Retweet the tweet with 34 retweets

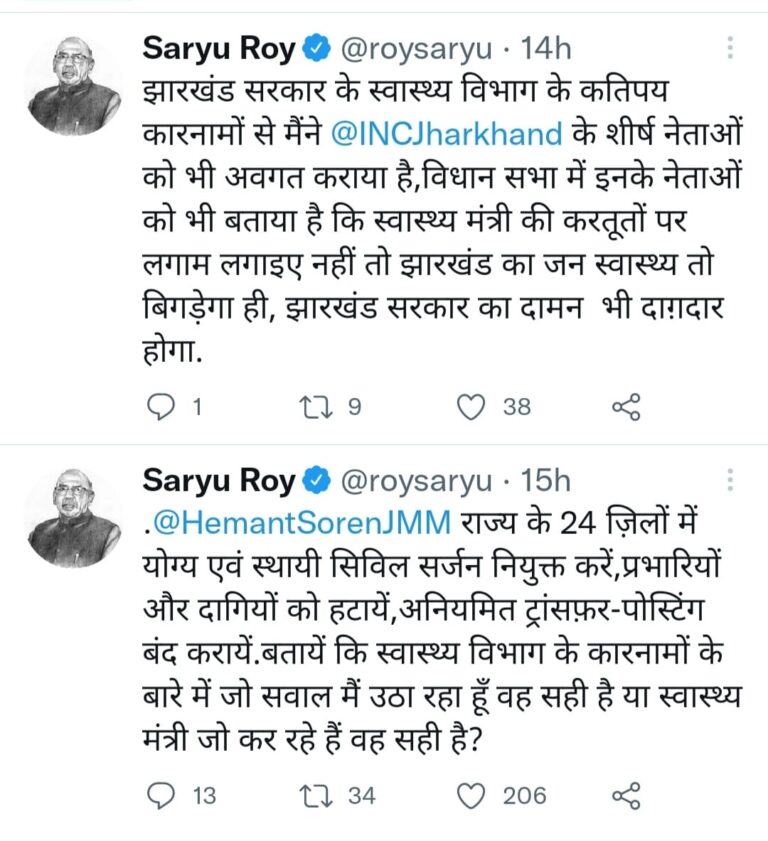315,795
